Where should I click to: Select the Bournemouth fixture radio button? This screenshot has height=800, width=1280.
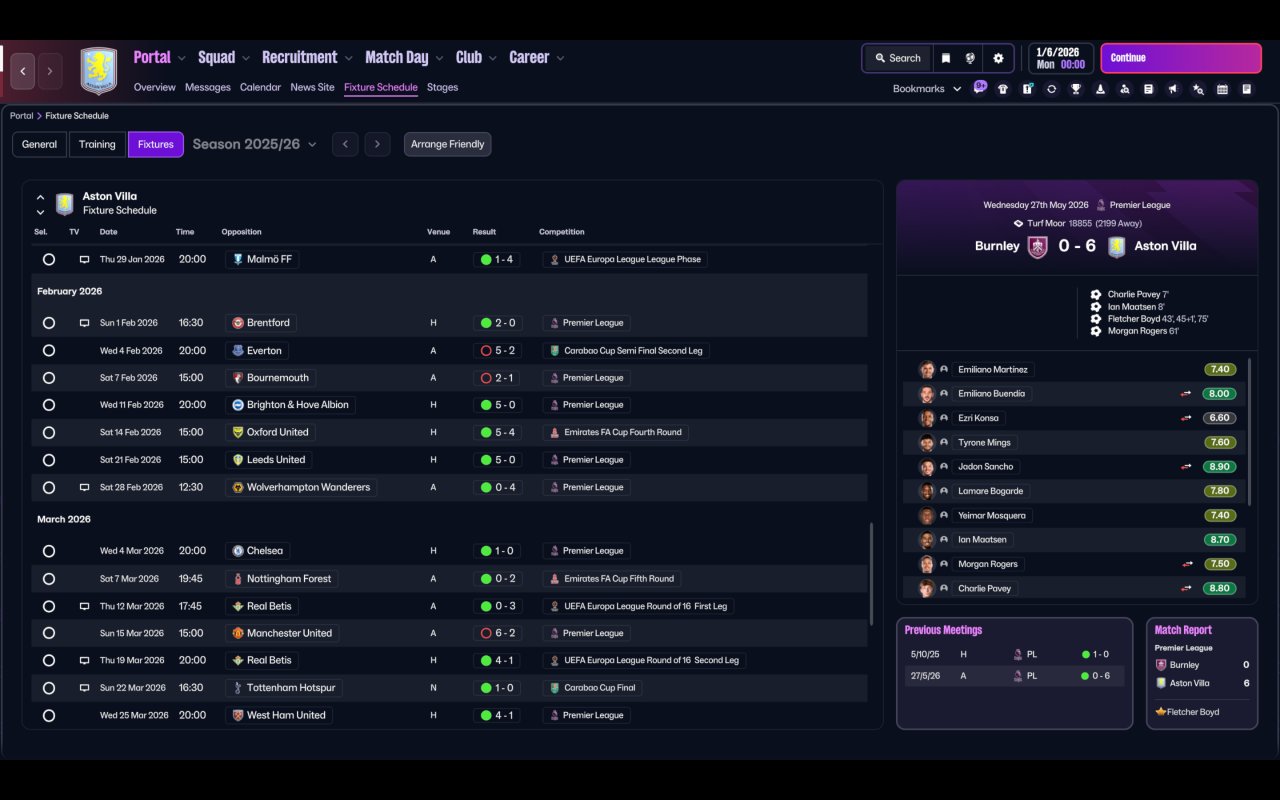point(49,378)
